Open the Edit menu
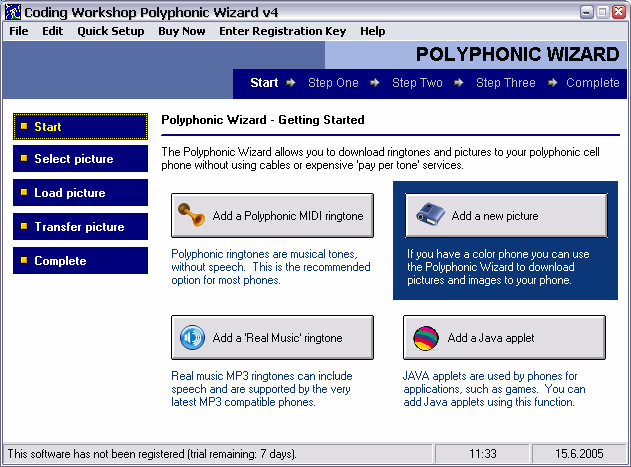The image size is (631, 467). 53,31
